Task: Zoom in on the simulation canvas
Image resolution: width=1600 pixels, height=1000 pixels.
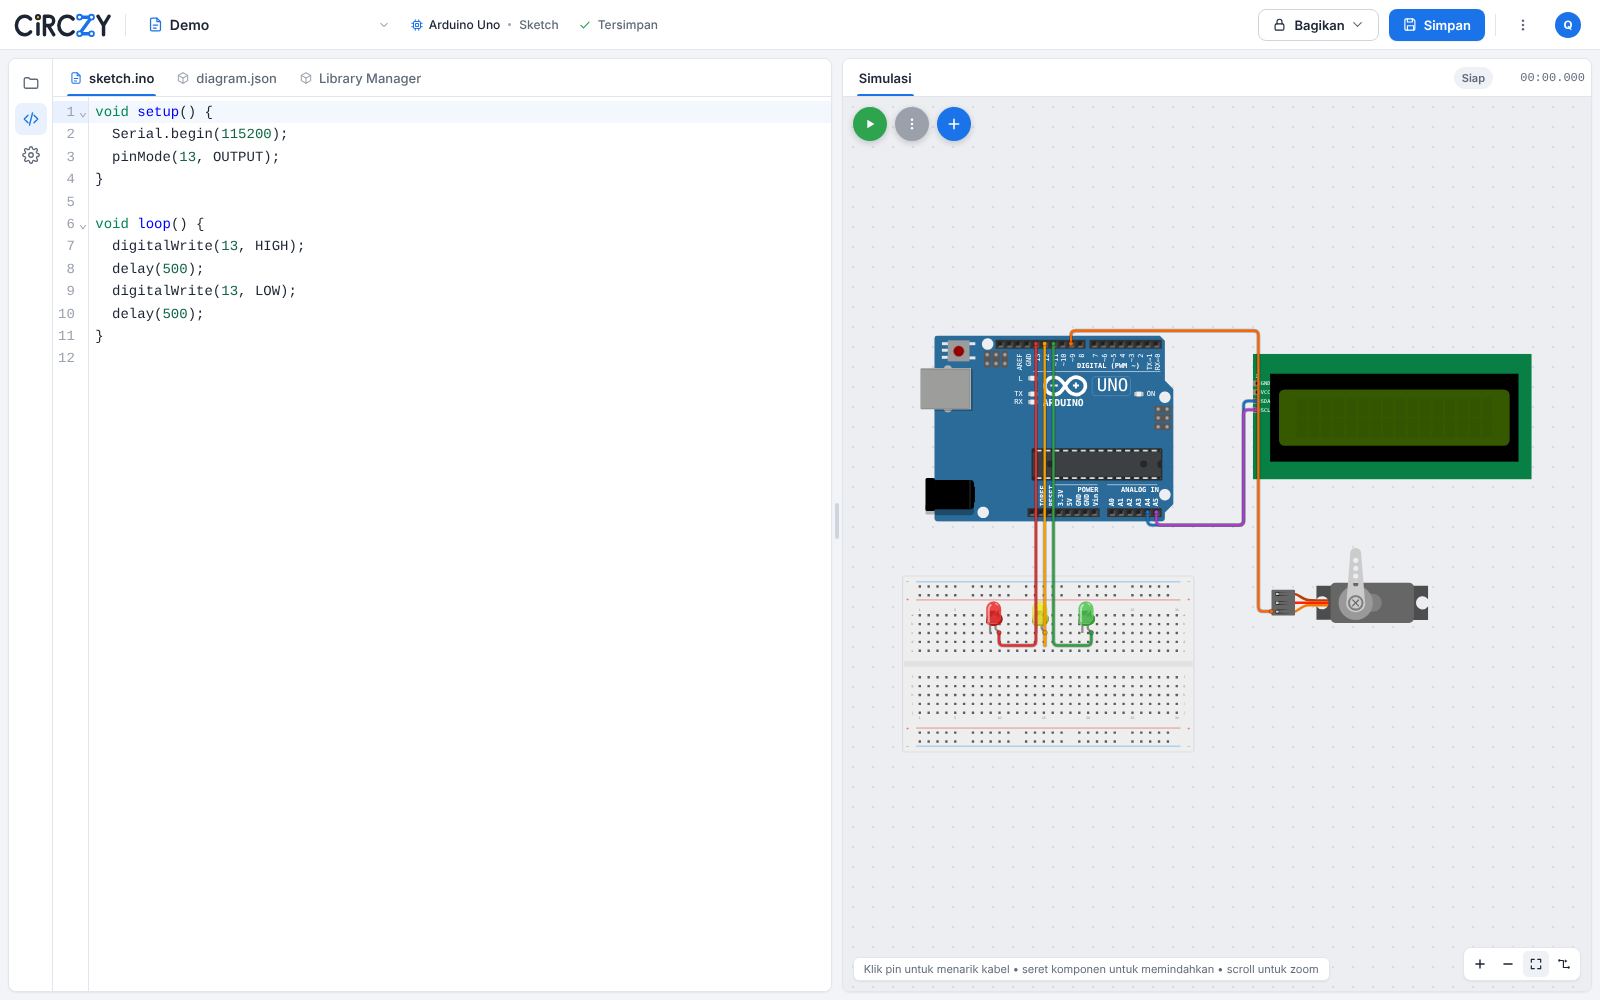Action: [1480, 964]
